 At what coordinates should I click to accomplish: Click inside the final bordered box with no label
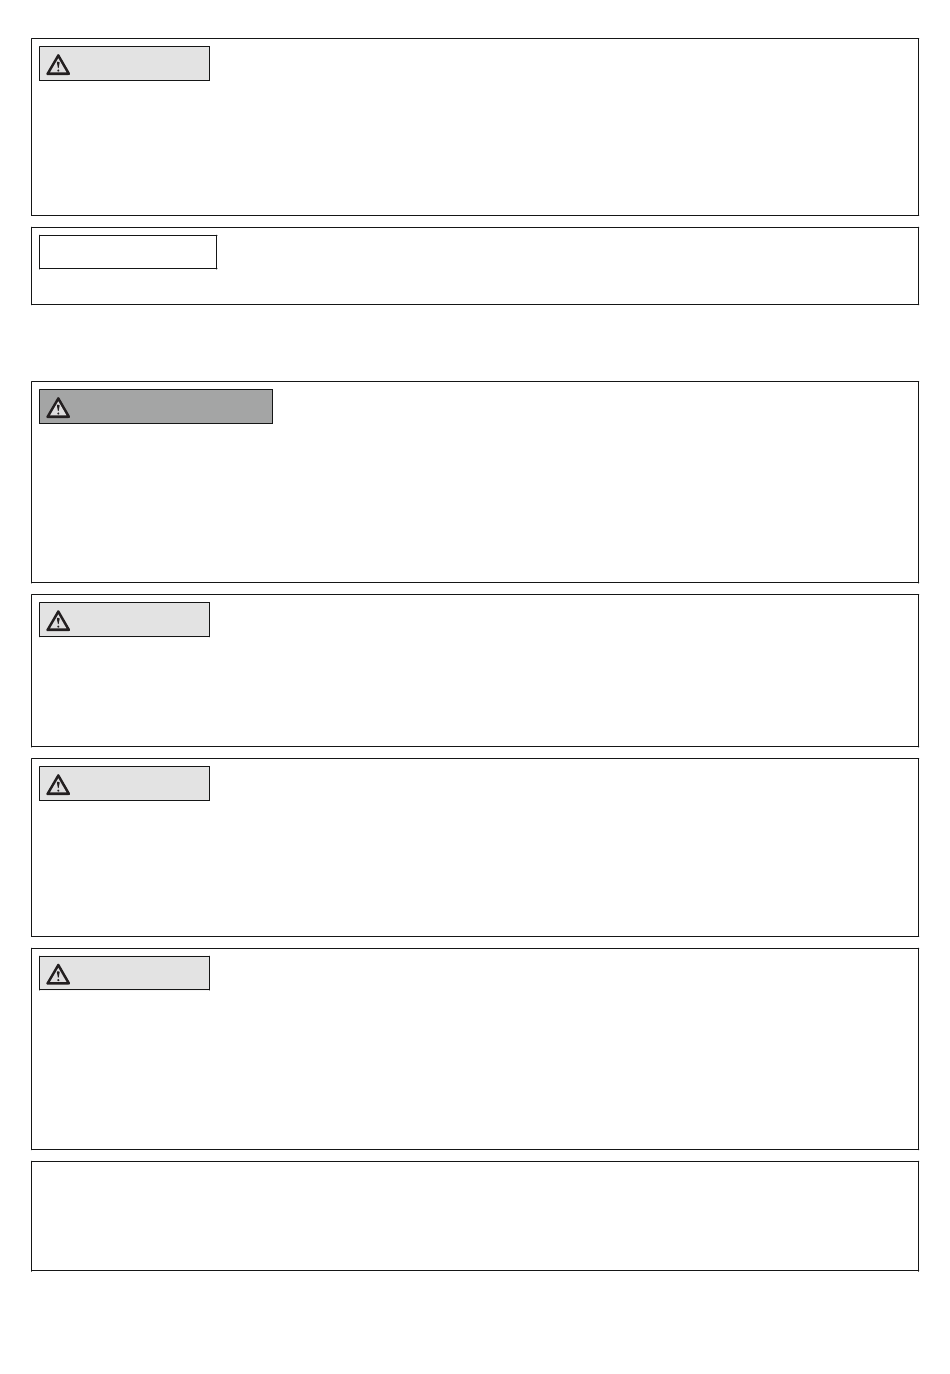coord(475,1216)
